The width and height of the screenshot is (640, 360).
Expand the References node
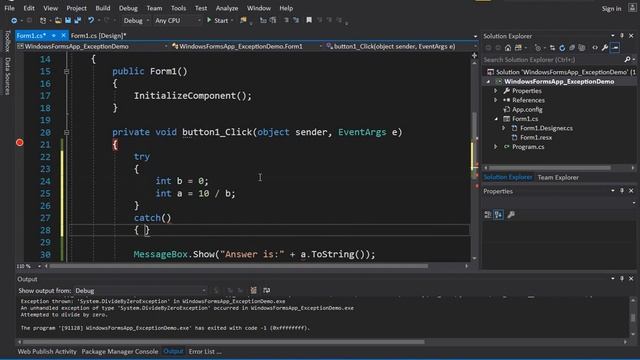click(496, 100)
